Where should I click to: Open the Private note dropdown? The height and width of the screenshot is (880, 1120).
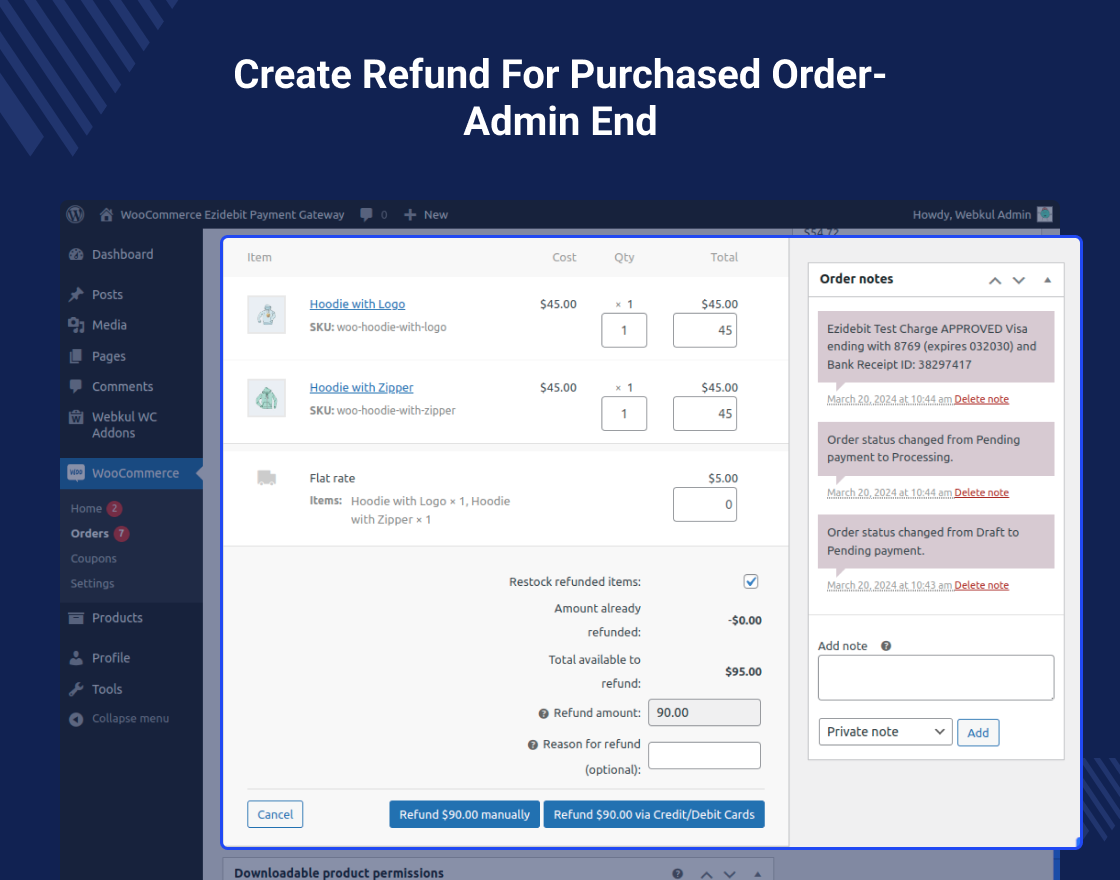tap(885, 731)
